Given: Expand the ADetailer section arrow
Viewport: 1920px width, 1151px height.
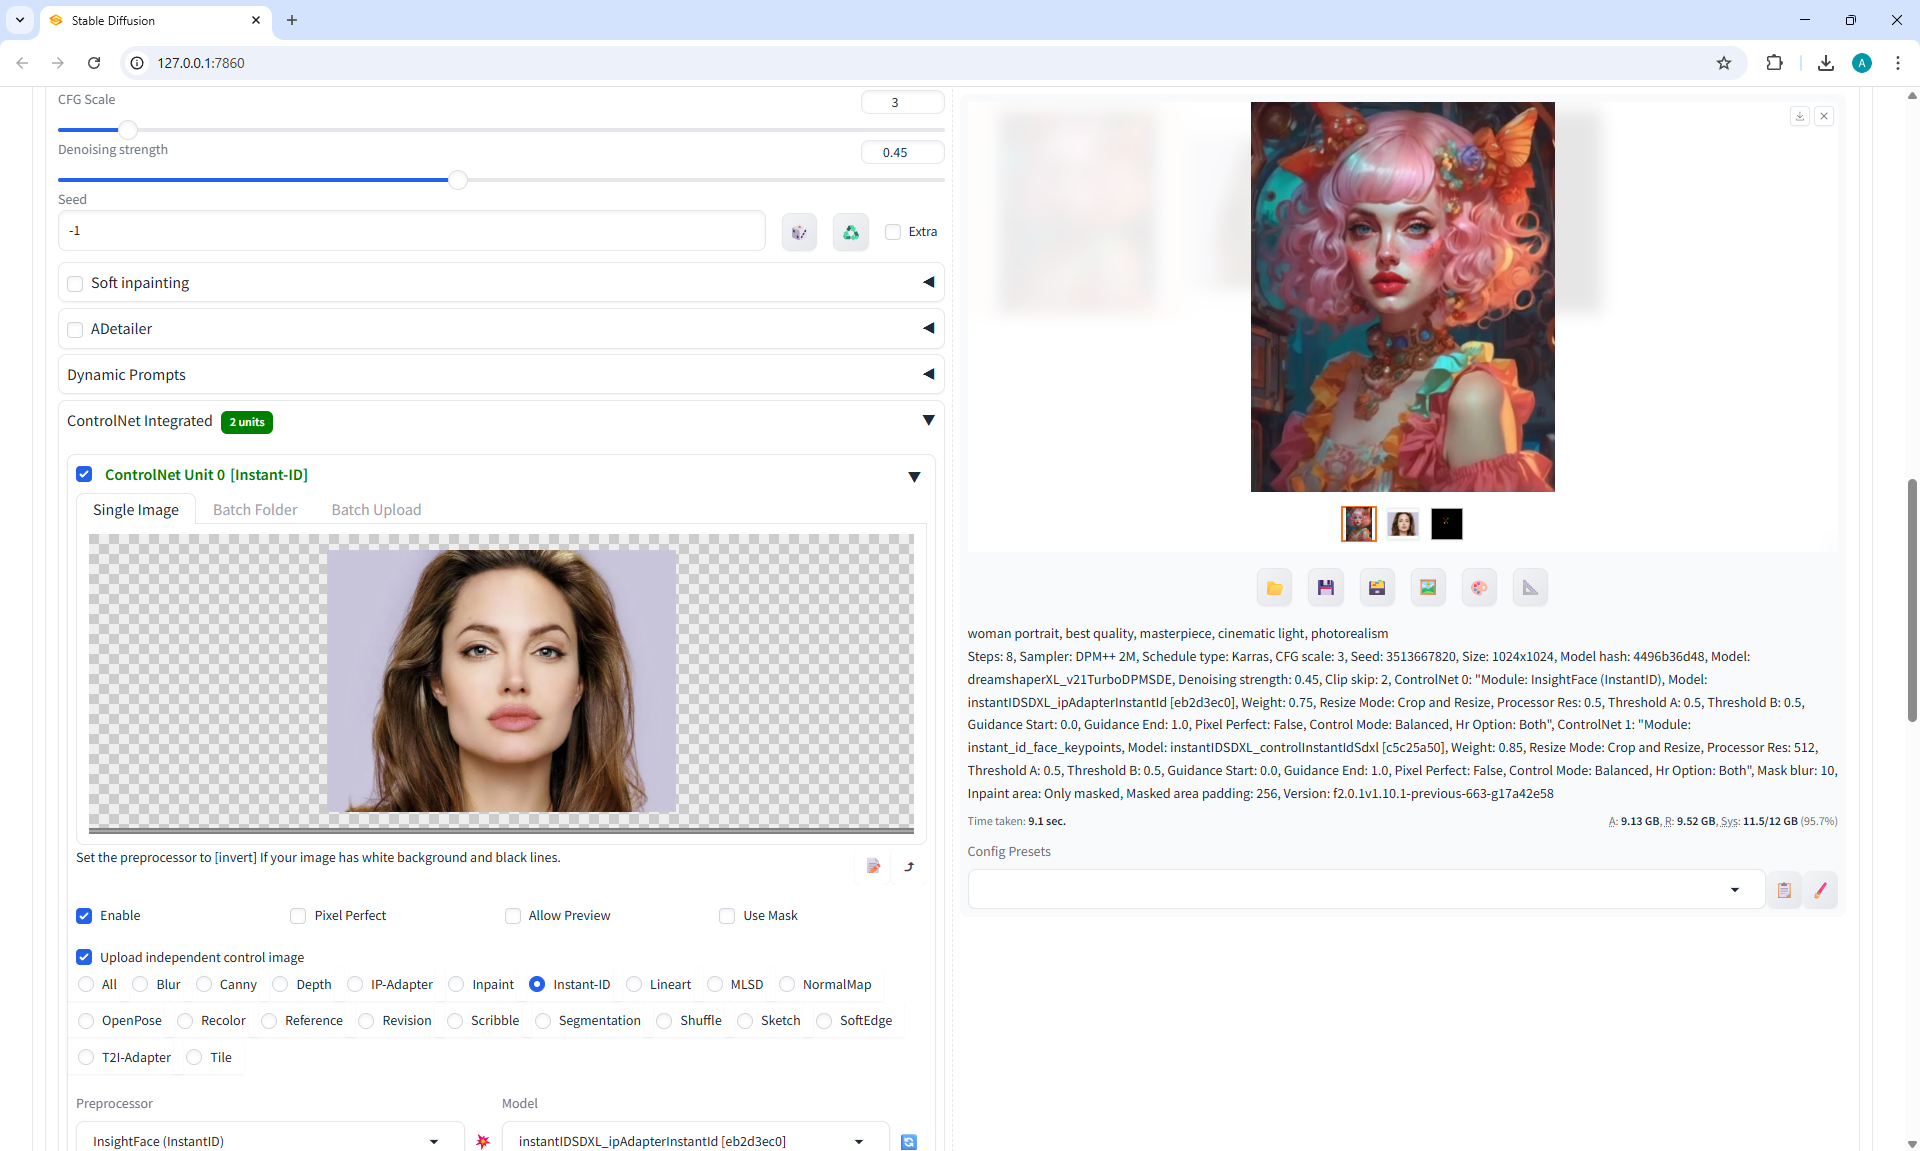Looking at the screenshot, I should click(x=928, y=328).
